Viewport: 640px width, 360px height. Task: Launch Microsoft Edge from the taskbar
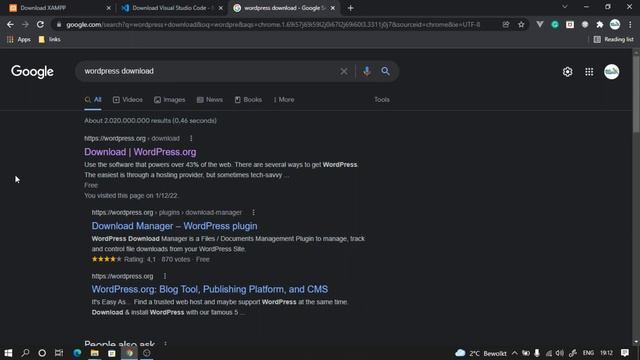pos(77,353)
